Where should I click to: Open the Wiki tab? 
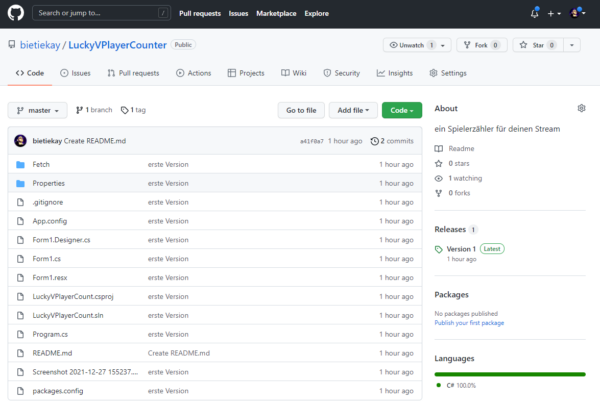293,73
